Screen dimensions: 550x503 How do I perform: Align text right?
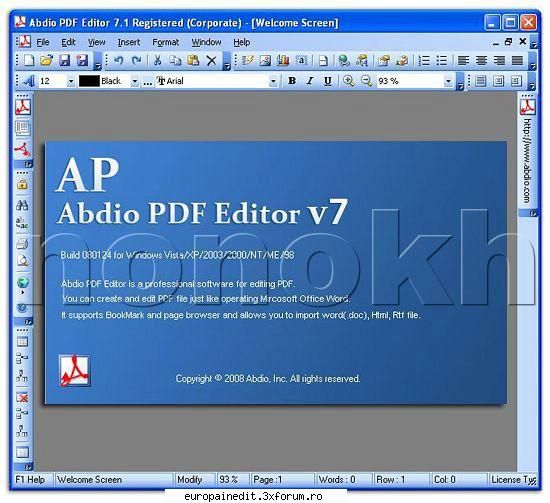coord(499,60)
